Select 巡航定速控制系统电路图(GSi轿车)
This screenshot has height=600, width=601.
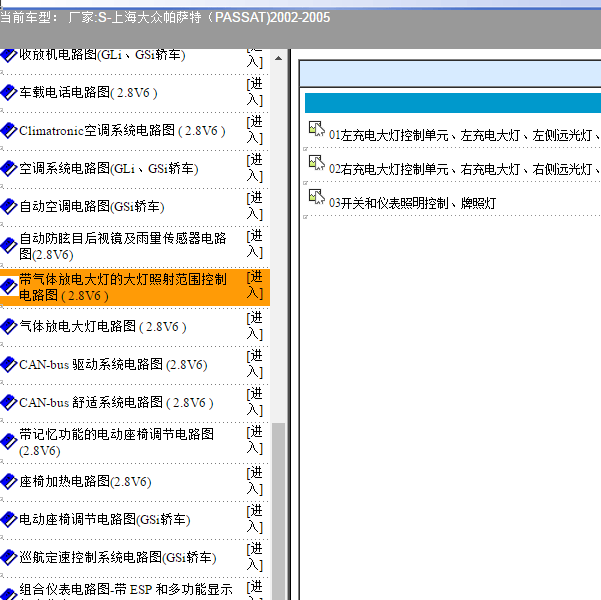(118, 557)
